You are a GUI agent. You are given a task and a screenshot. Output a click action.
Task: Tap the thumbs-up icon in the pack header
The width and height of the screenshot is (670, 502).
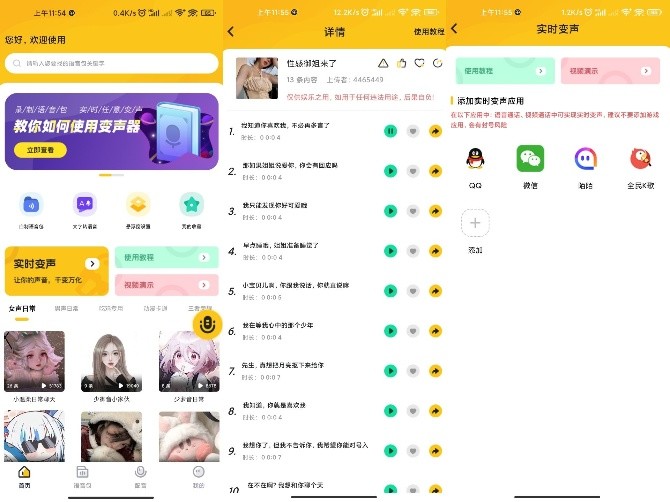401,63
